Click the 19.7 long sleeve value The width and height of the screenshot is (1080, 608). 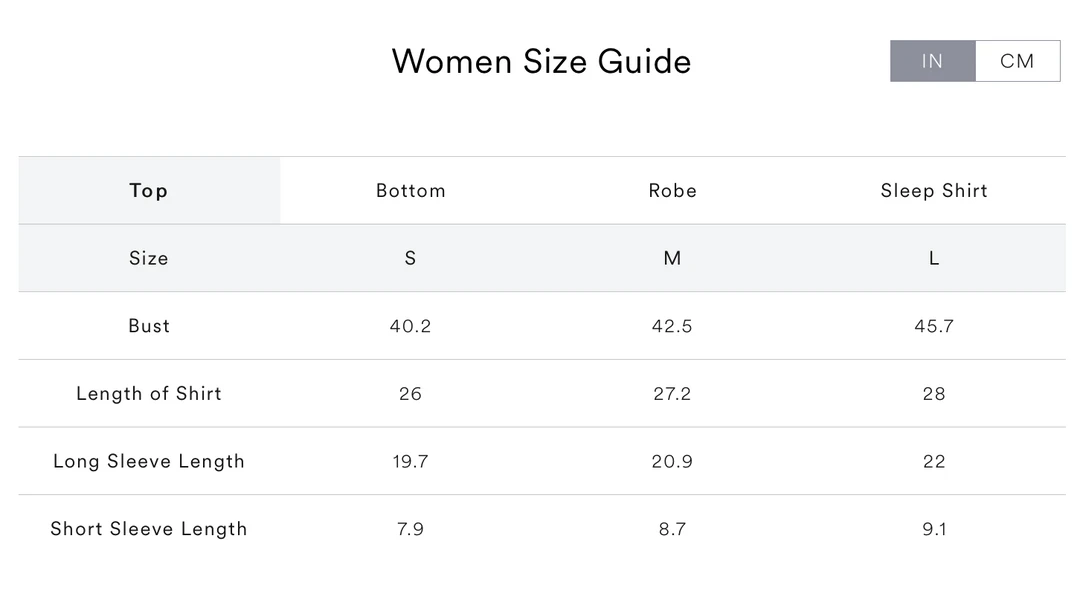(x=410, y=461)
